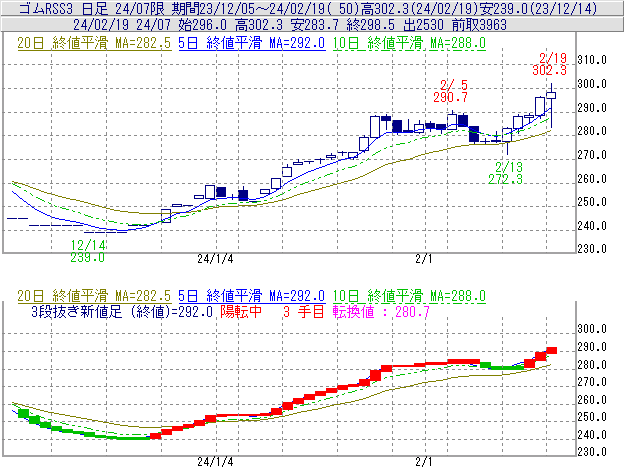Click the 2/19 302.3 high price label
Screen dimensions: 624x475
(x=550, y=64)
